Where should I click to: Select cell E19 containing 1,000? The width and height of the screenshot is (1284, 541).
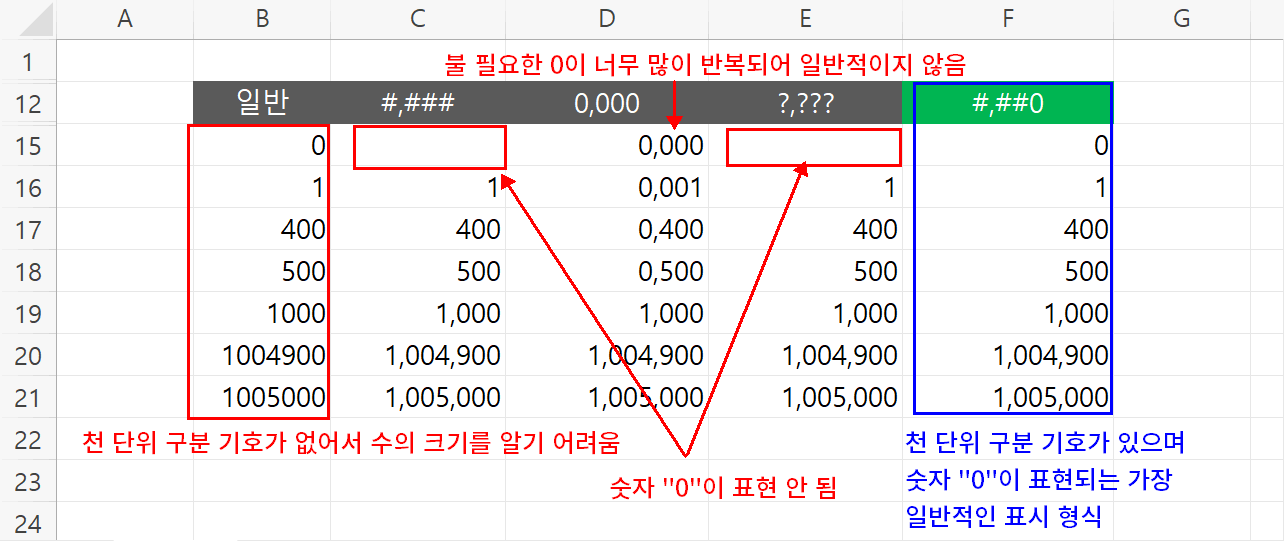805,313
